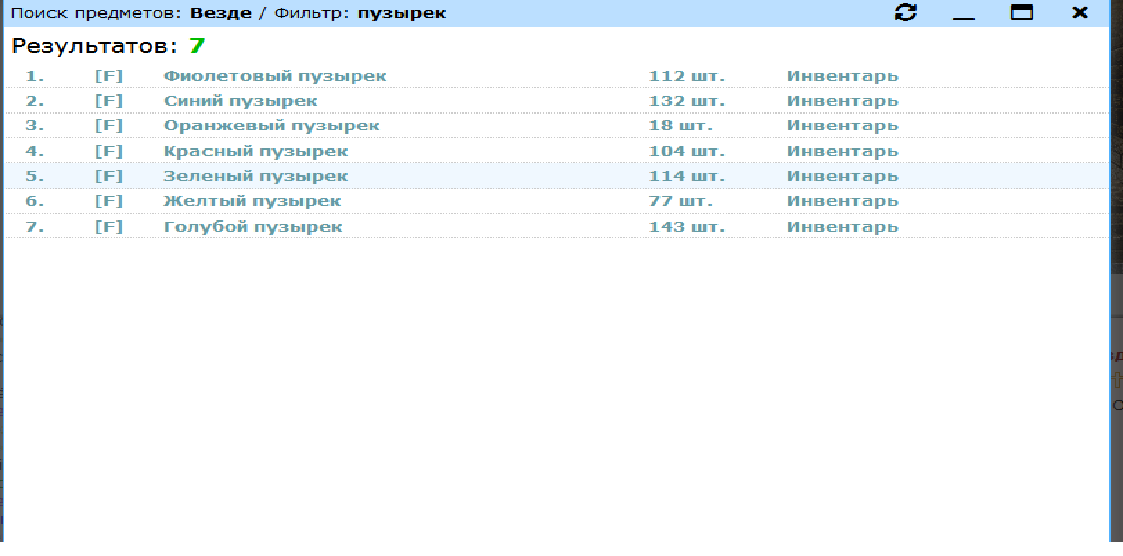Click [F] tag of Фиолетовый пузырек row

point(109,76)
